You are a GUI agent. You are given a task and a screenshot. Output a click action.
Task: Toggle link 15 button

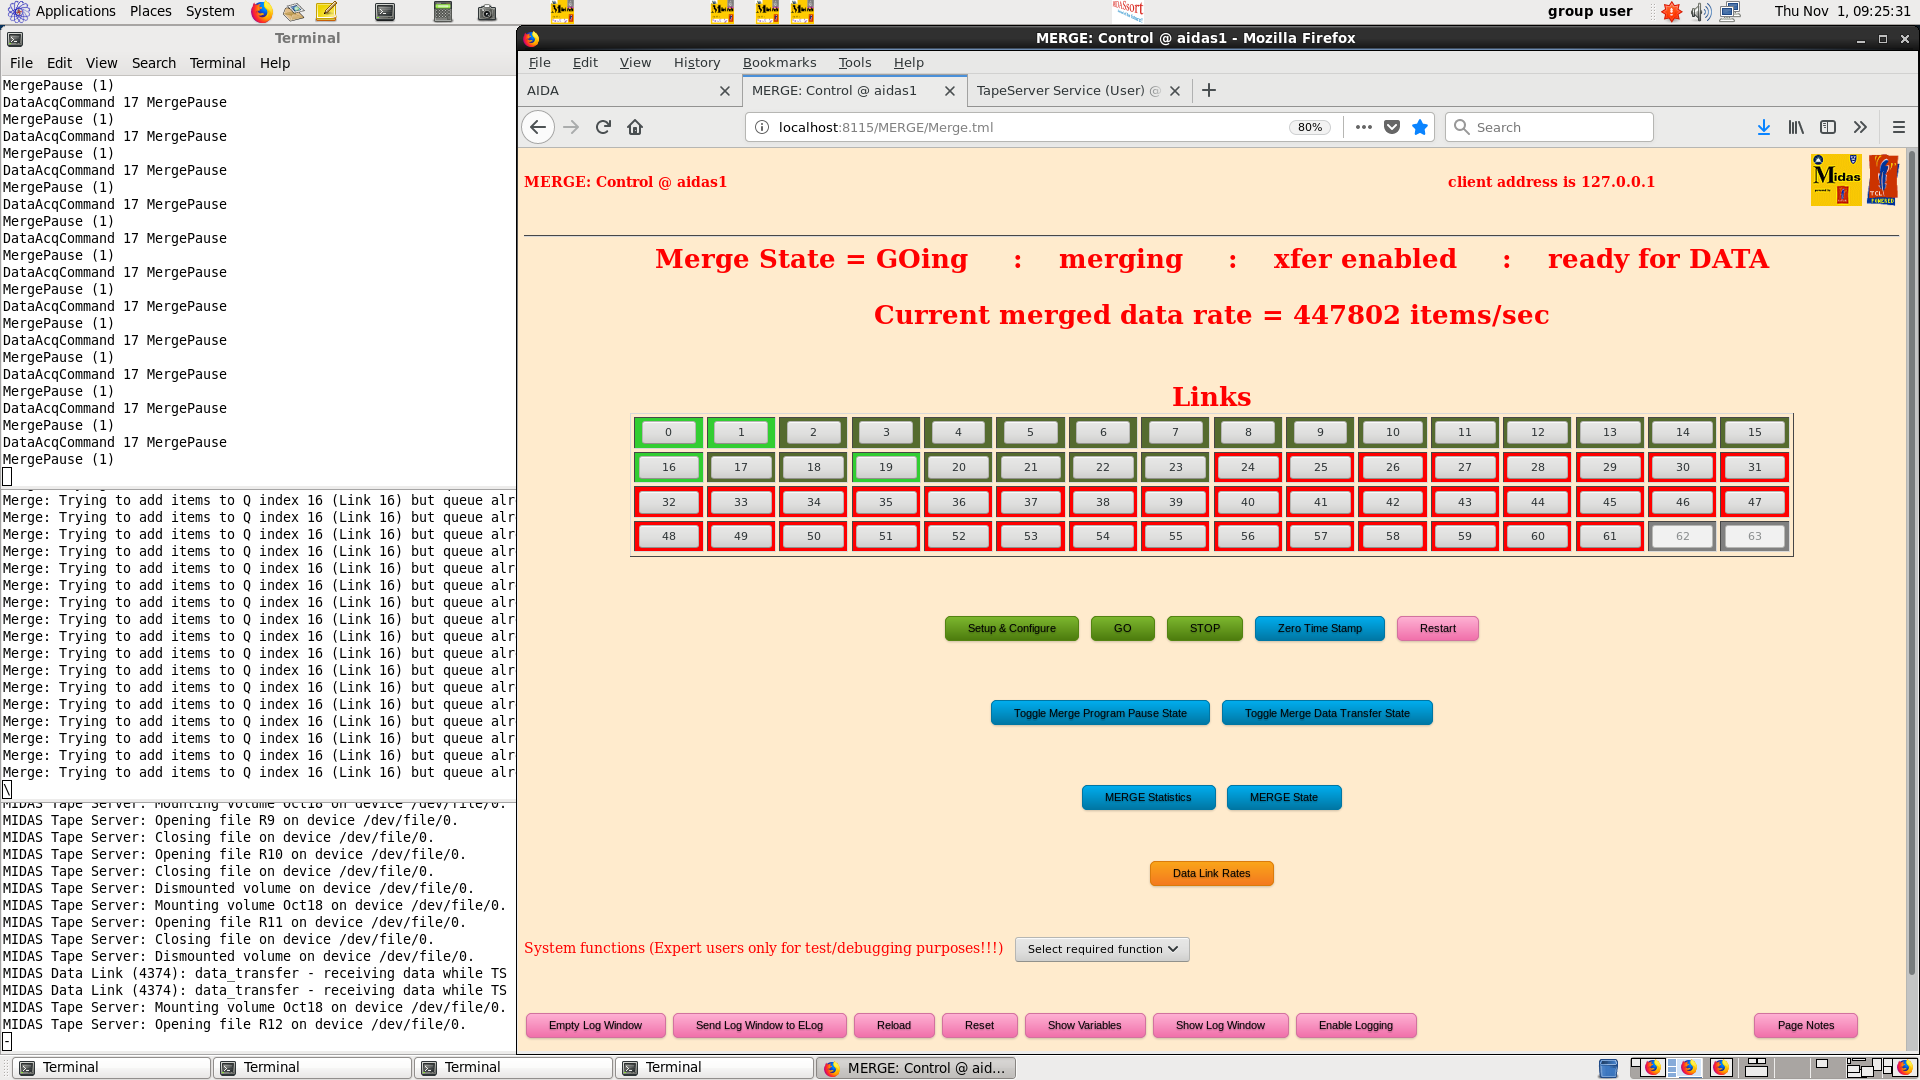(x=1755, y=433)
